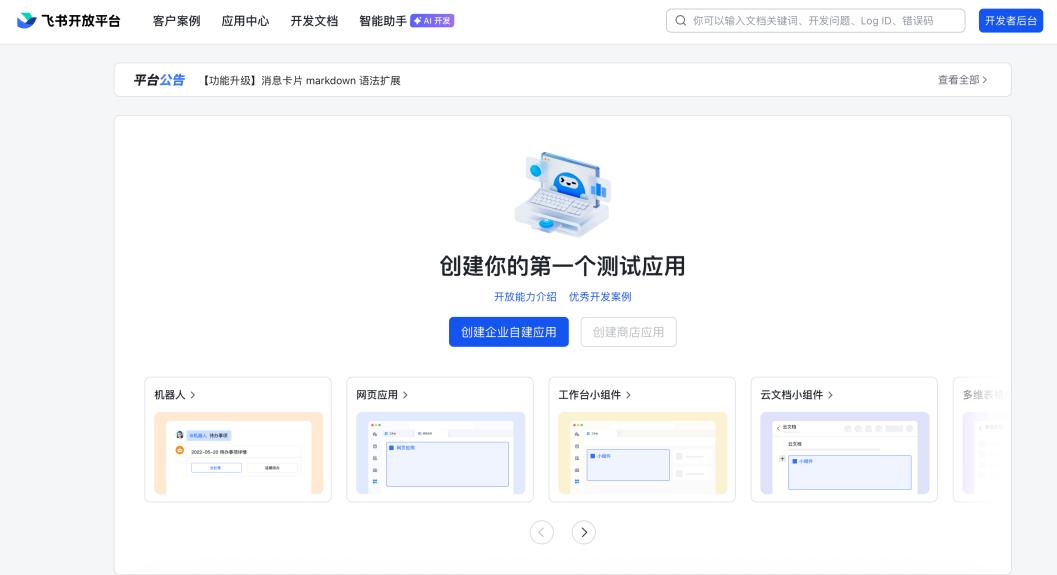Open the 客户案例 menu item

pyautogui.click(x=177, y=21)
